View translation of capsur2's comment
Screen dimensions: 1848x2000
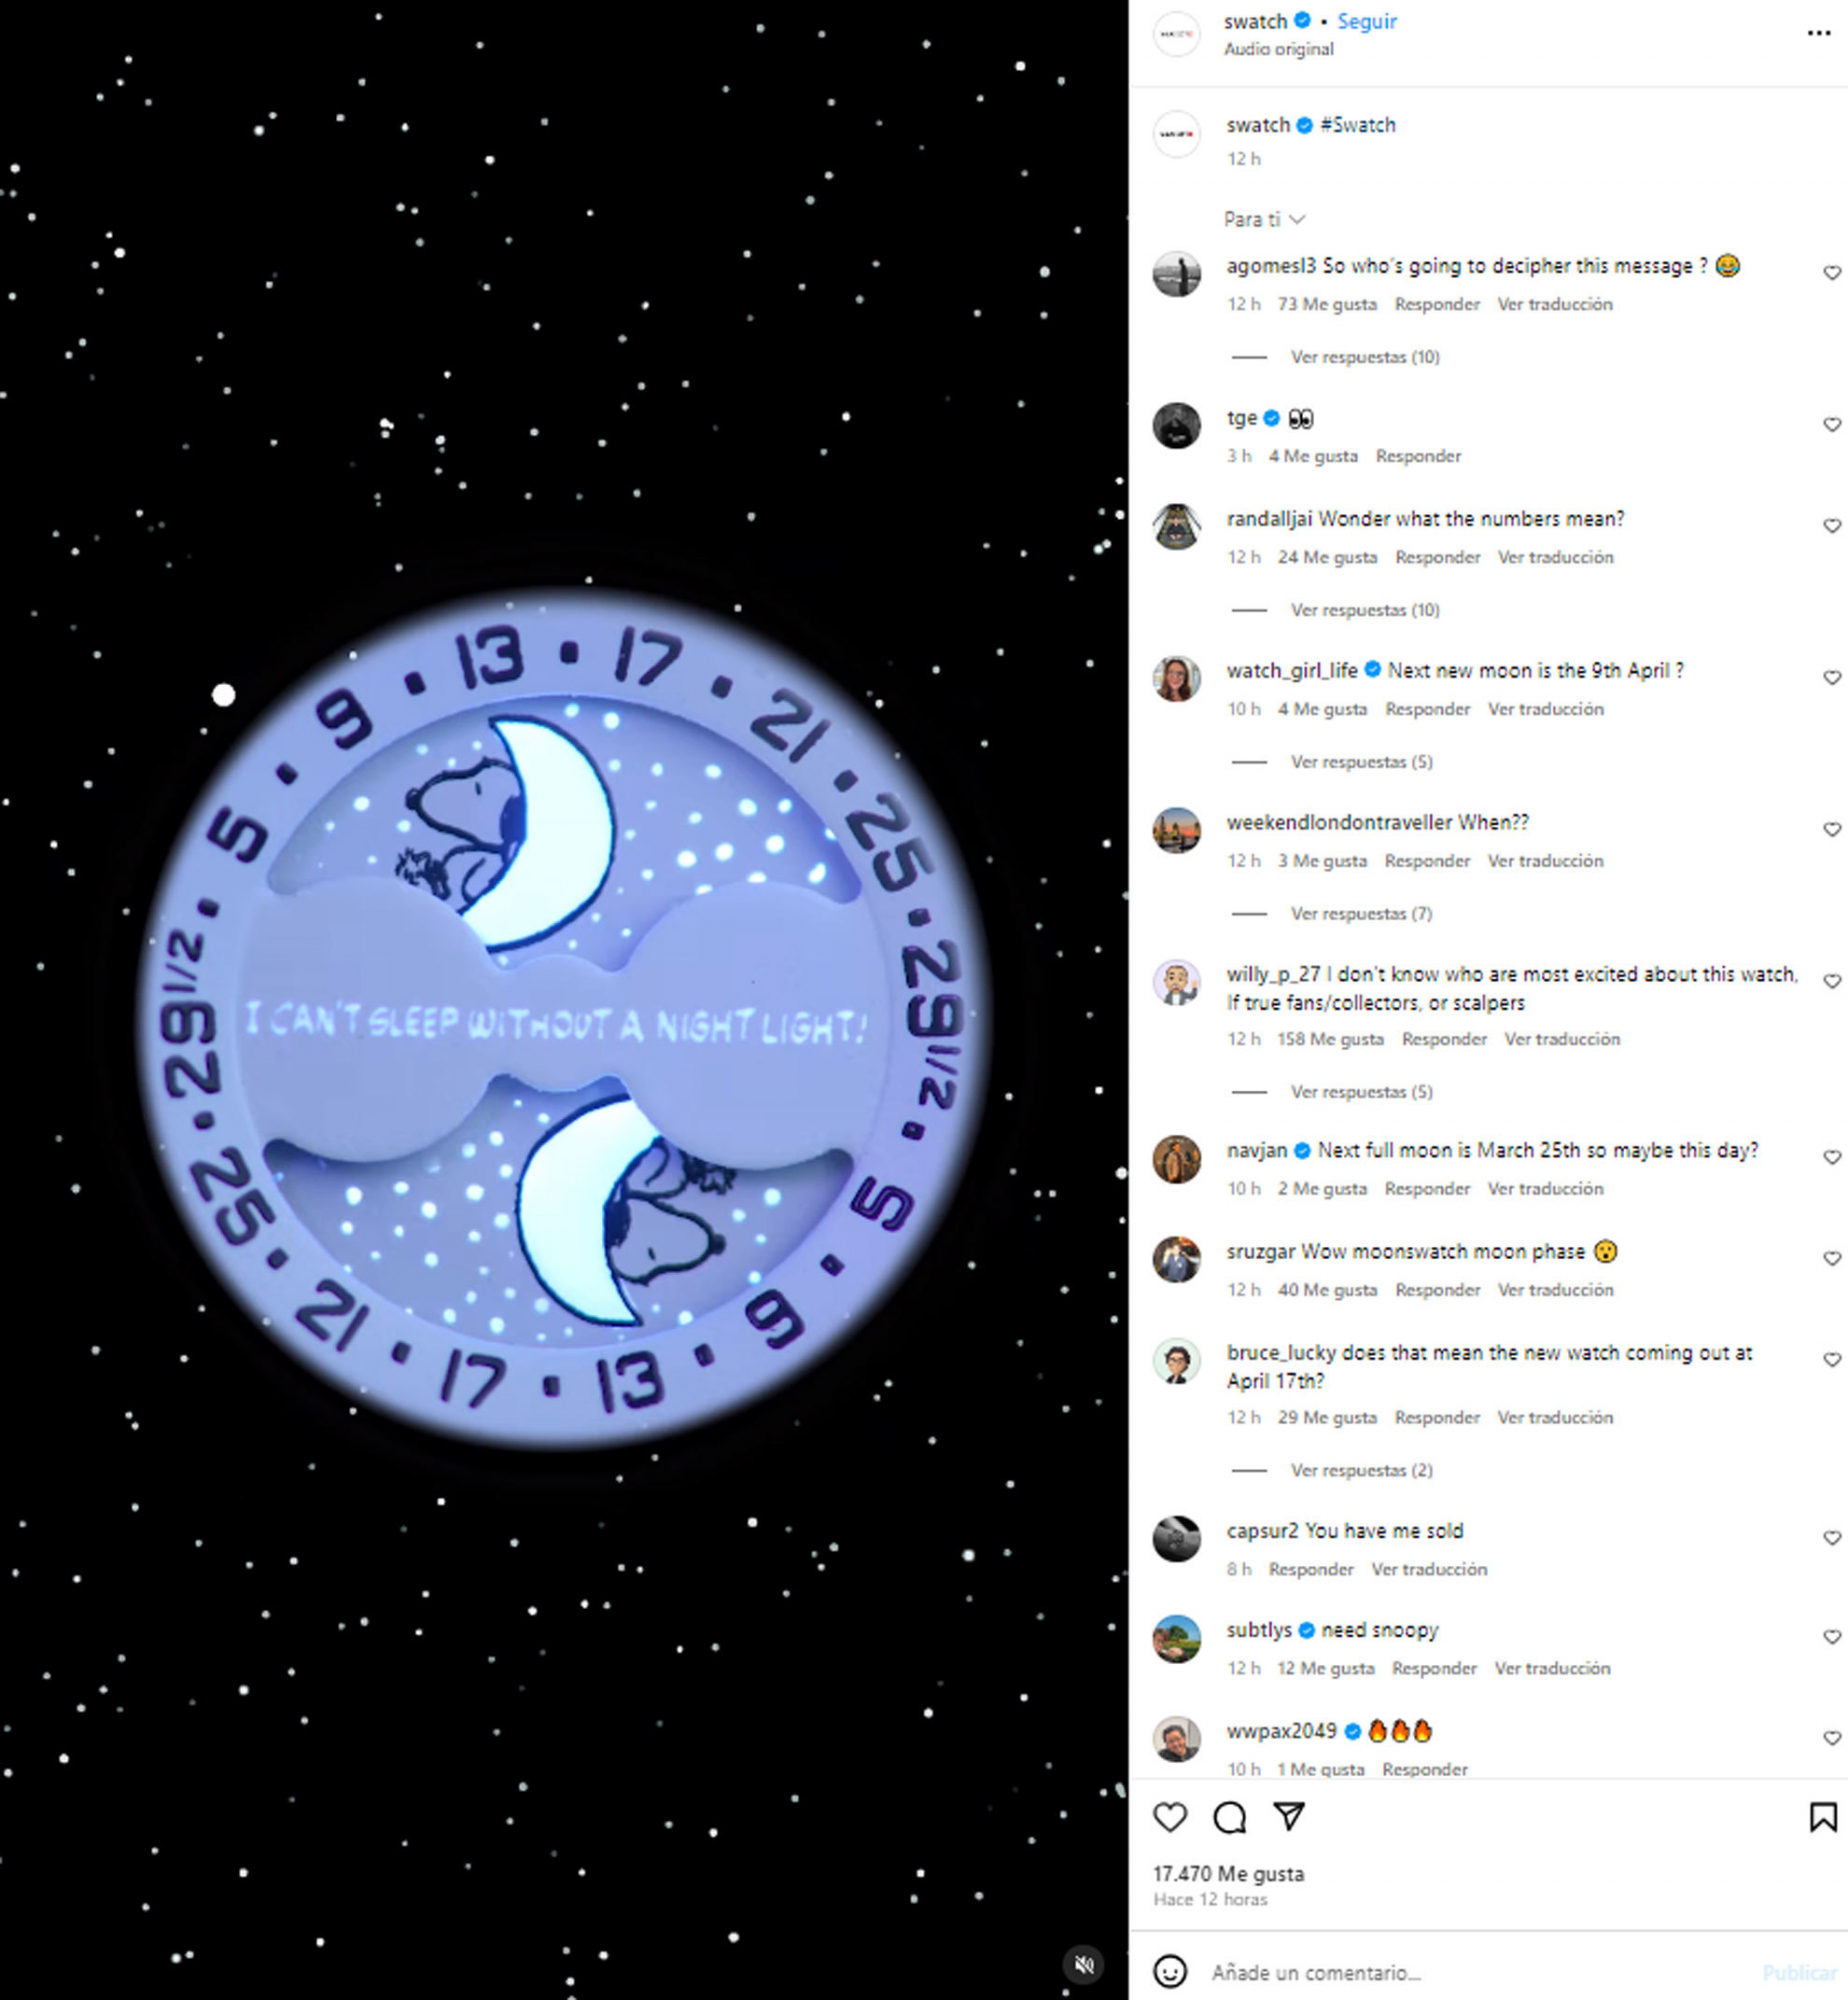[1428, 1569]
